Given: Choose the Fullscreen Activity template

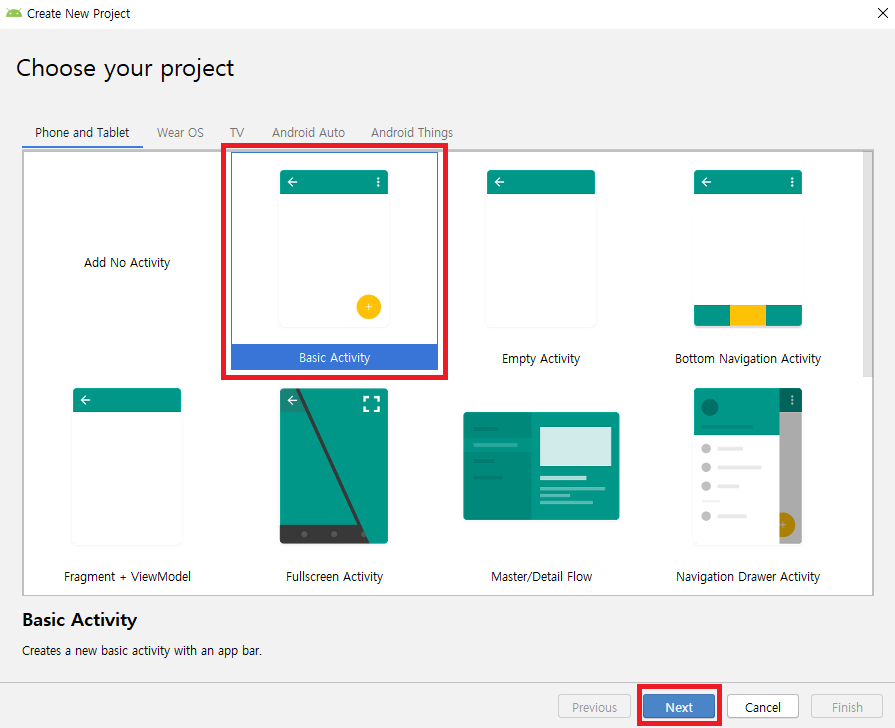Looking at the screenshot, I should coord(334,466).
